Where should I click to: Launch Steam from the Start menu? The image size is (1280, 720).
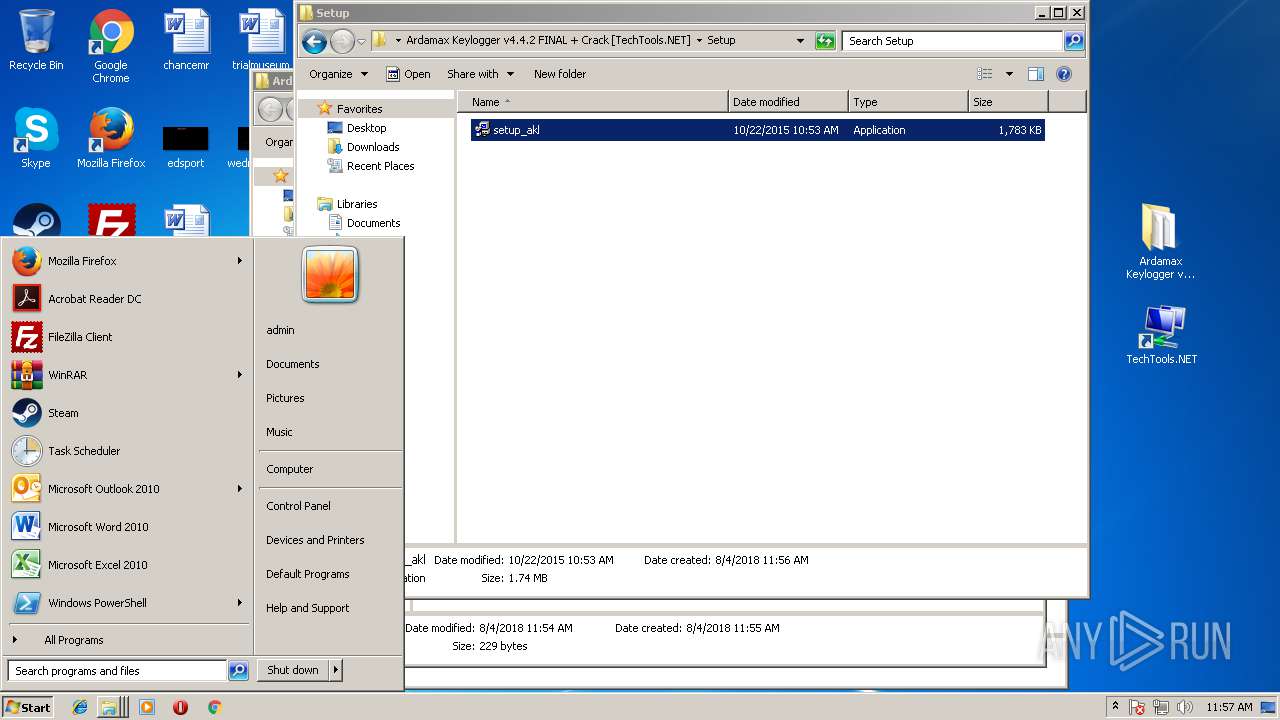pos(128,413)
